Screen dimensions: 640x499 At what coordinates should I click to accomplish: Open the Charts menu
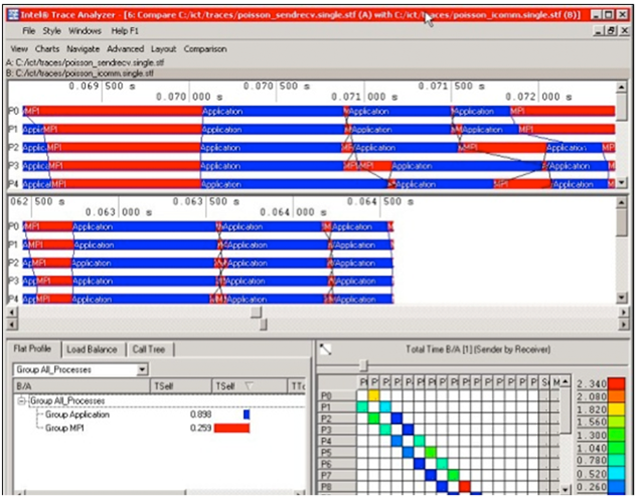pos(47,49)
